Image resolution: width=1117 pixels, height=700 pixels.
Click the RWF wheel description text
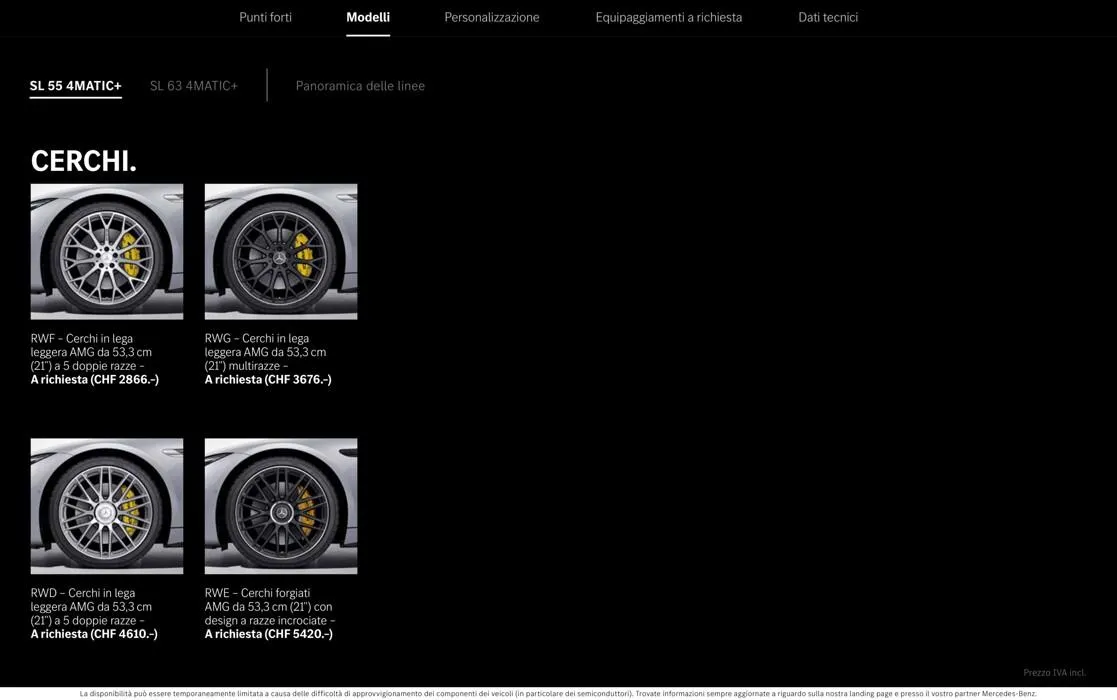[91, 352]
